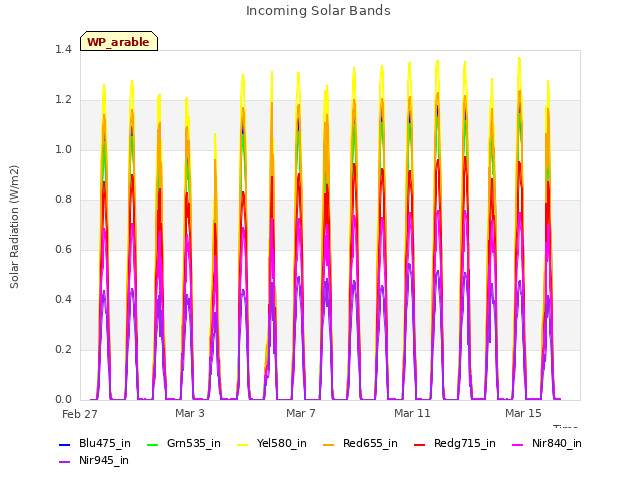This screenshot has width=640, height=480.
Task: Click the Red655_in orange legend swatch
Action: tap(329, 444)
